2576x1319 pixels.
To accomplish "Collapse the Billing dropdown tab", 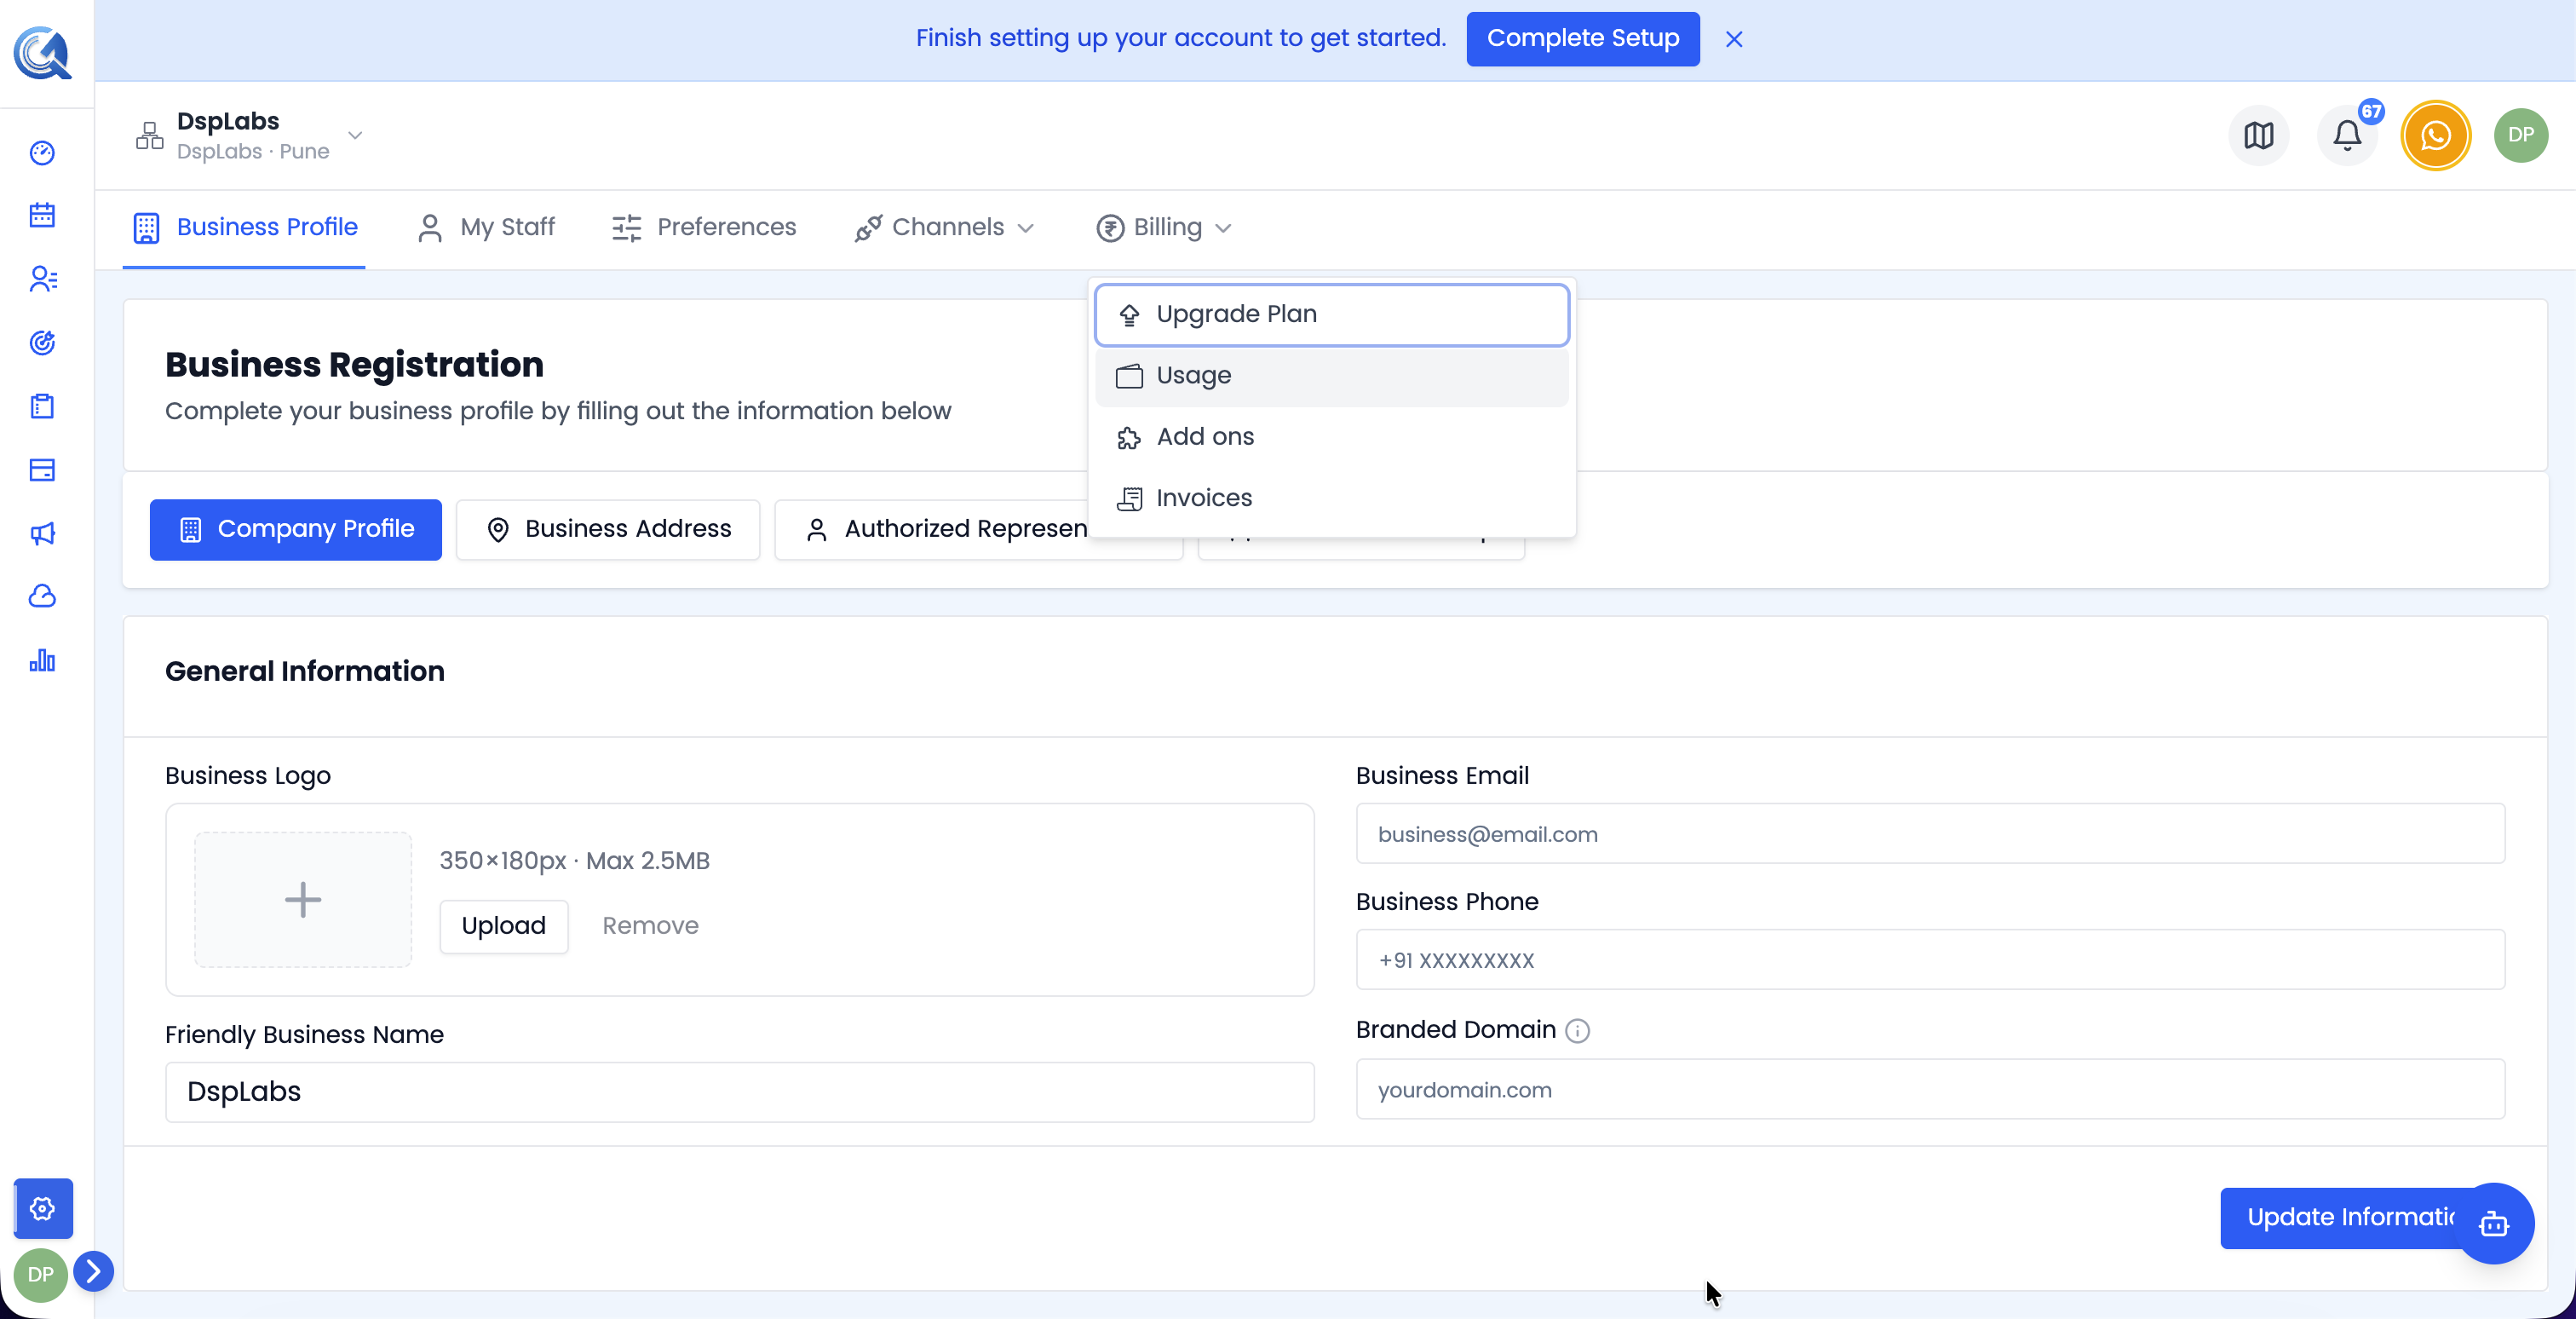I will 1164,227.
